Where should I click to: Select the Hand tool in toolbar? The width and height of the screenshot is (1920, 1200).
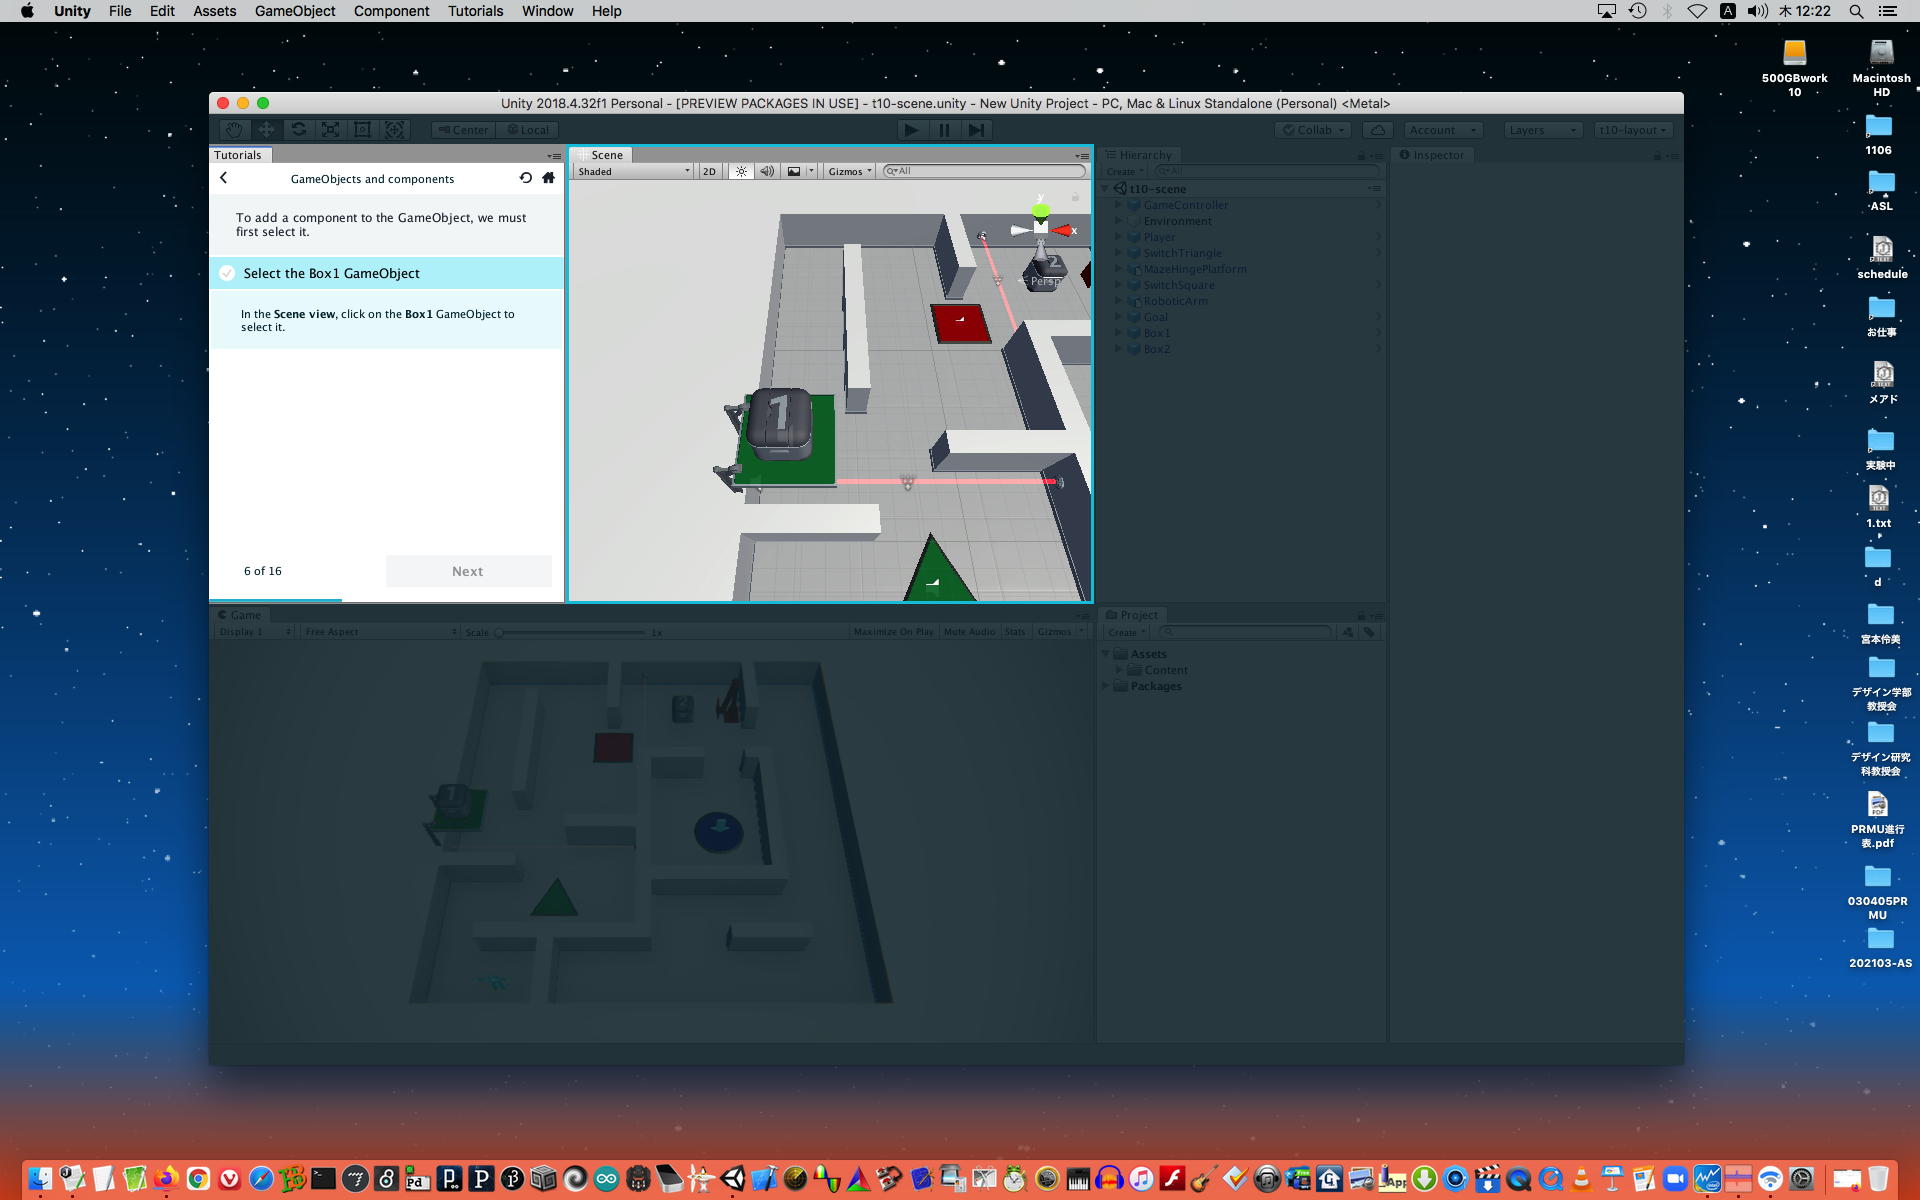click(234, 130)
